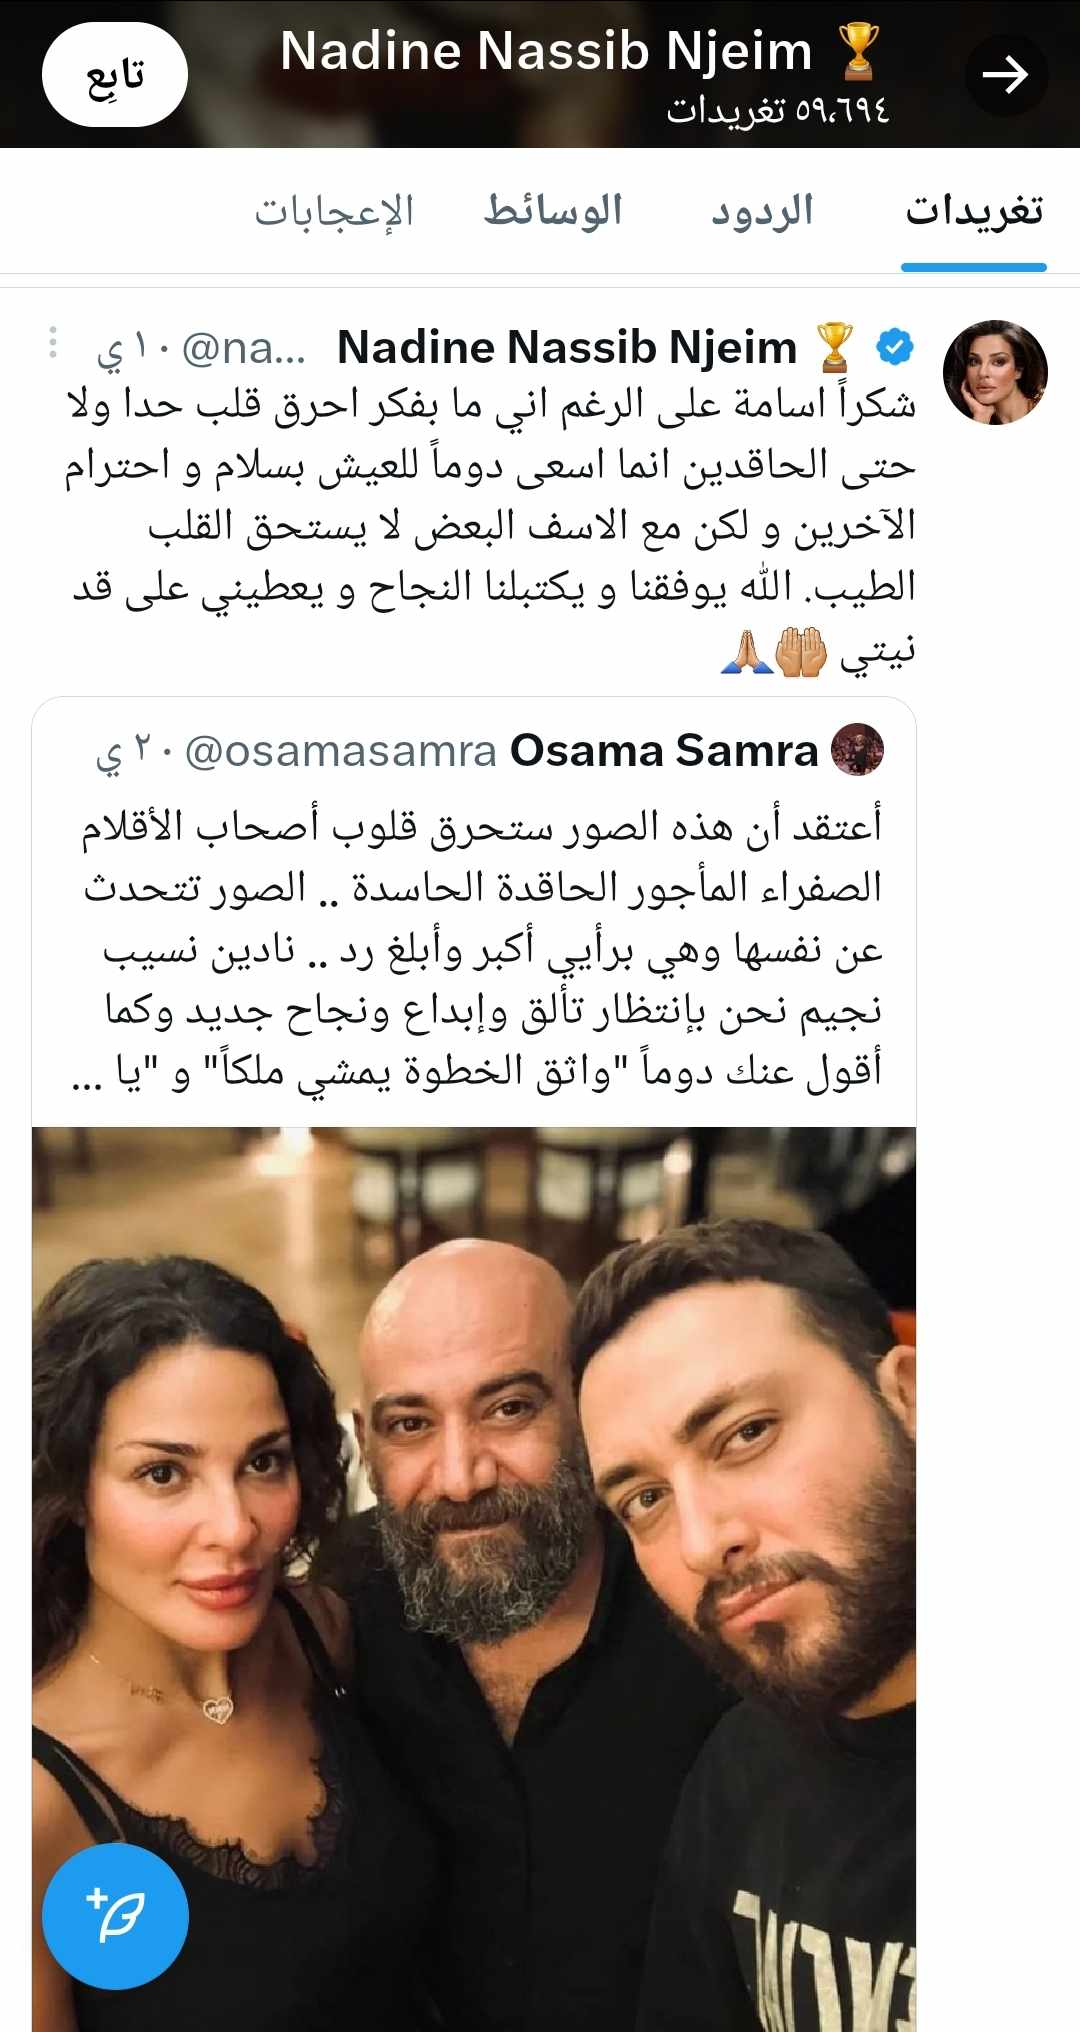Tap Osama Samra's small avatar
Screen dimensions: 1080x2032
pos(858,749)
